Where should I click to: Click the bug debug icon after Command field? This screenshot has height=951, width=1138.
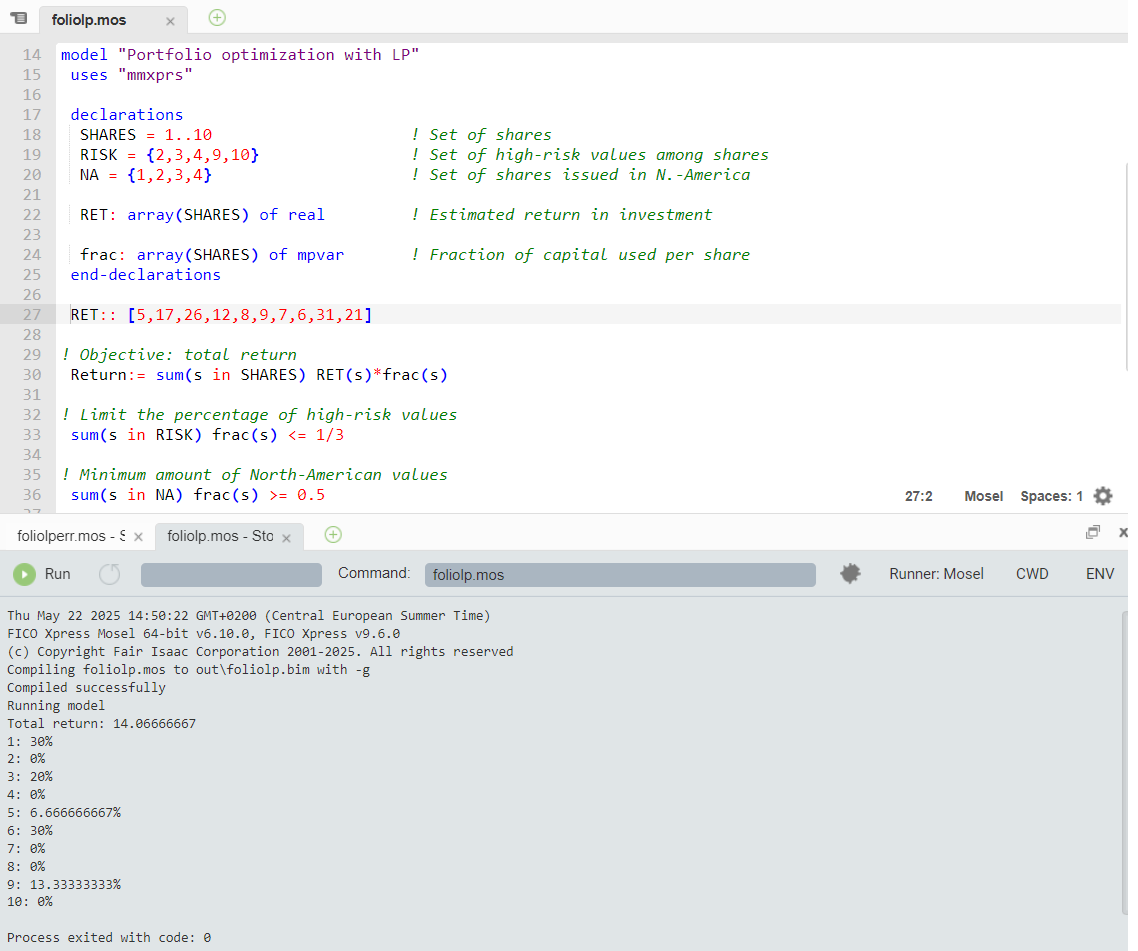(850, 574)
